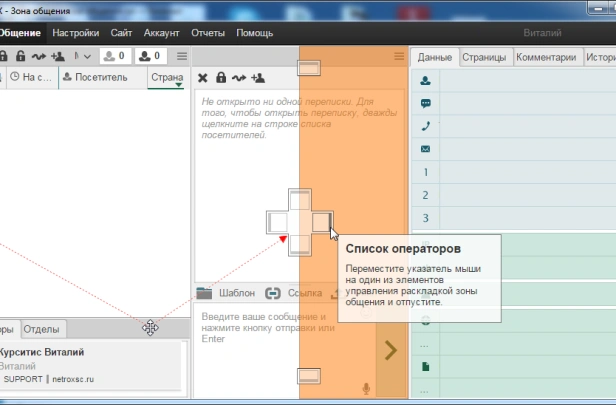Click the transfer chat wavy arrow icon
616x405 pixels.
pos(239,78)
